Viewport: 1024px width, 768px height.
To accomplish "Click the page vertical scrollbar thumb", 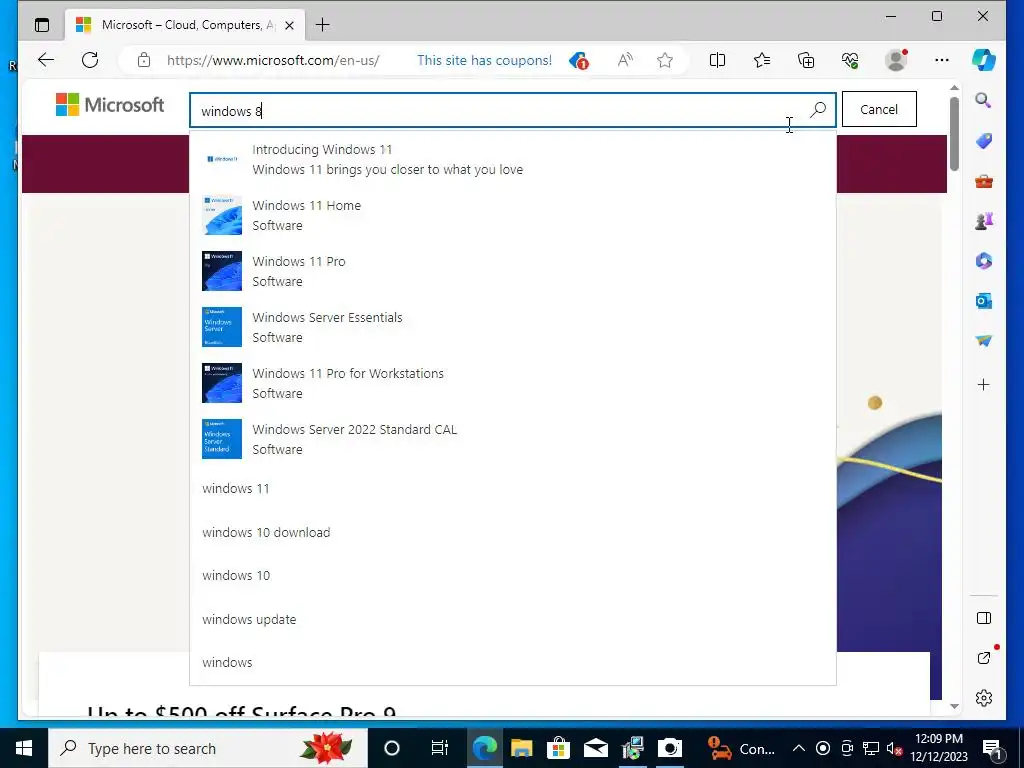I will pos(954,133).
